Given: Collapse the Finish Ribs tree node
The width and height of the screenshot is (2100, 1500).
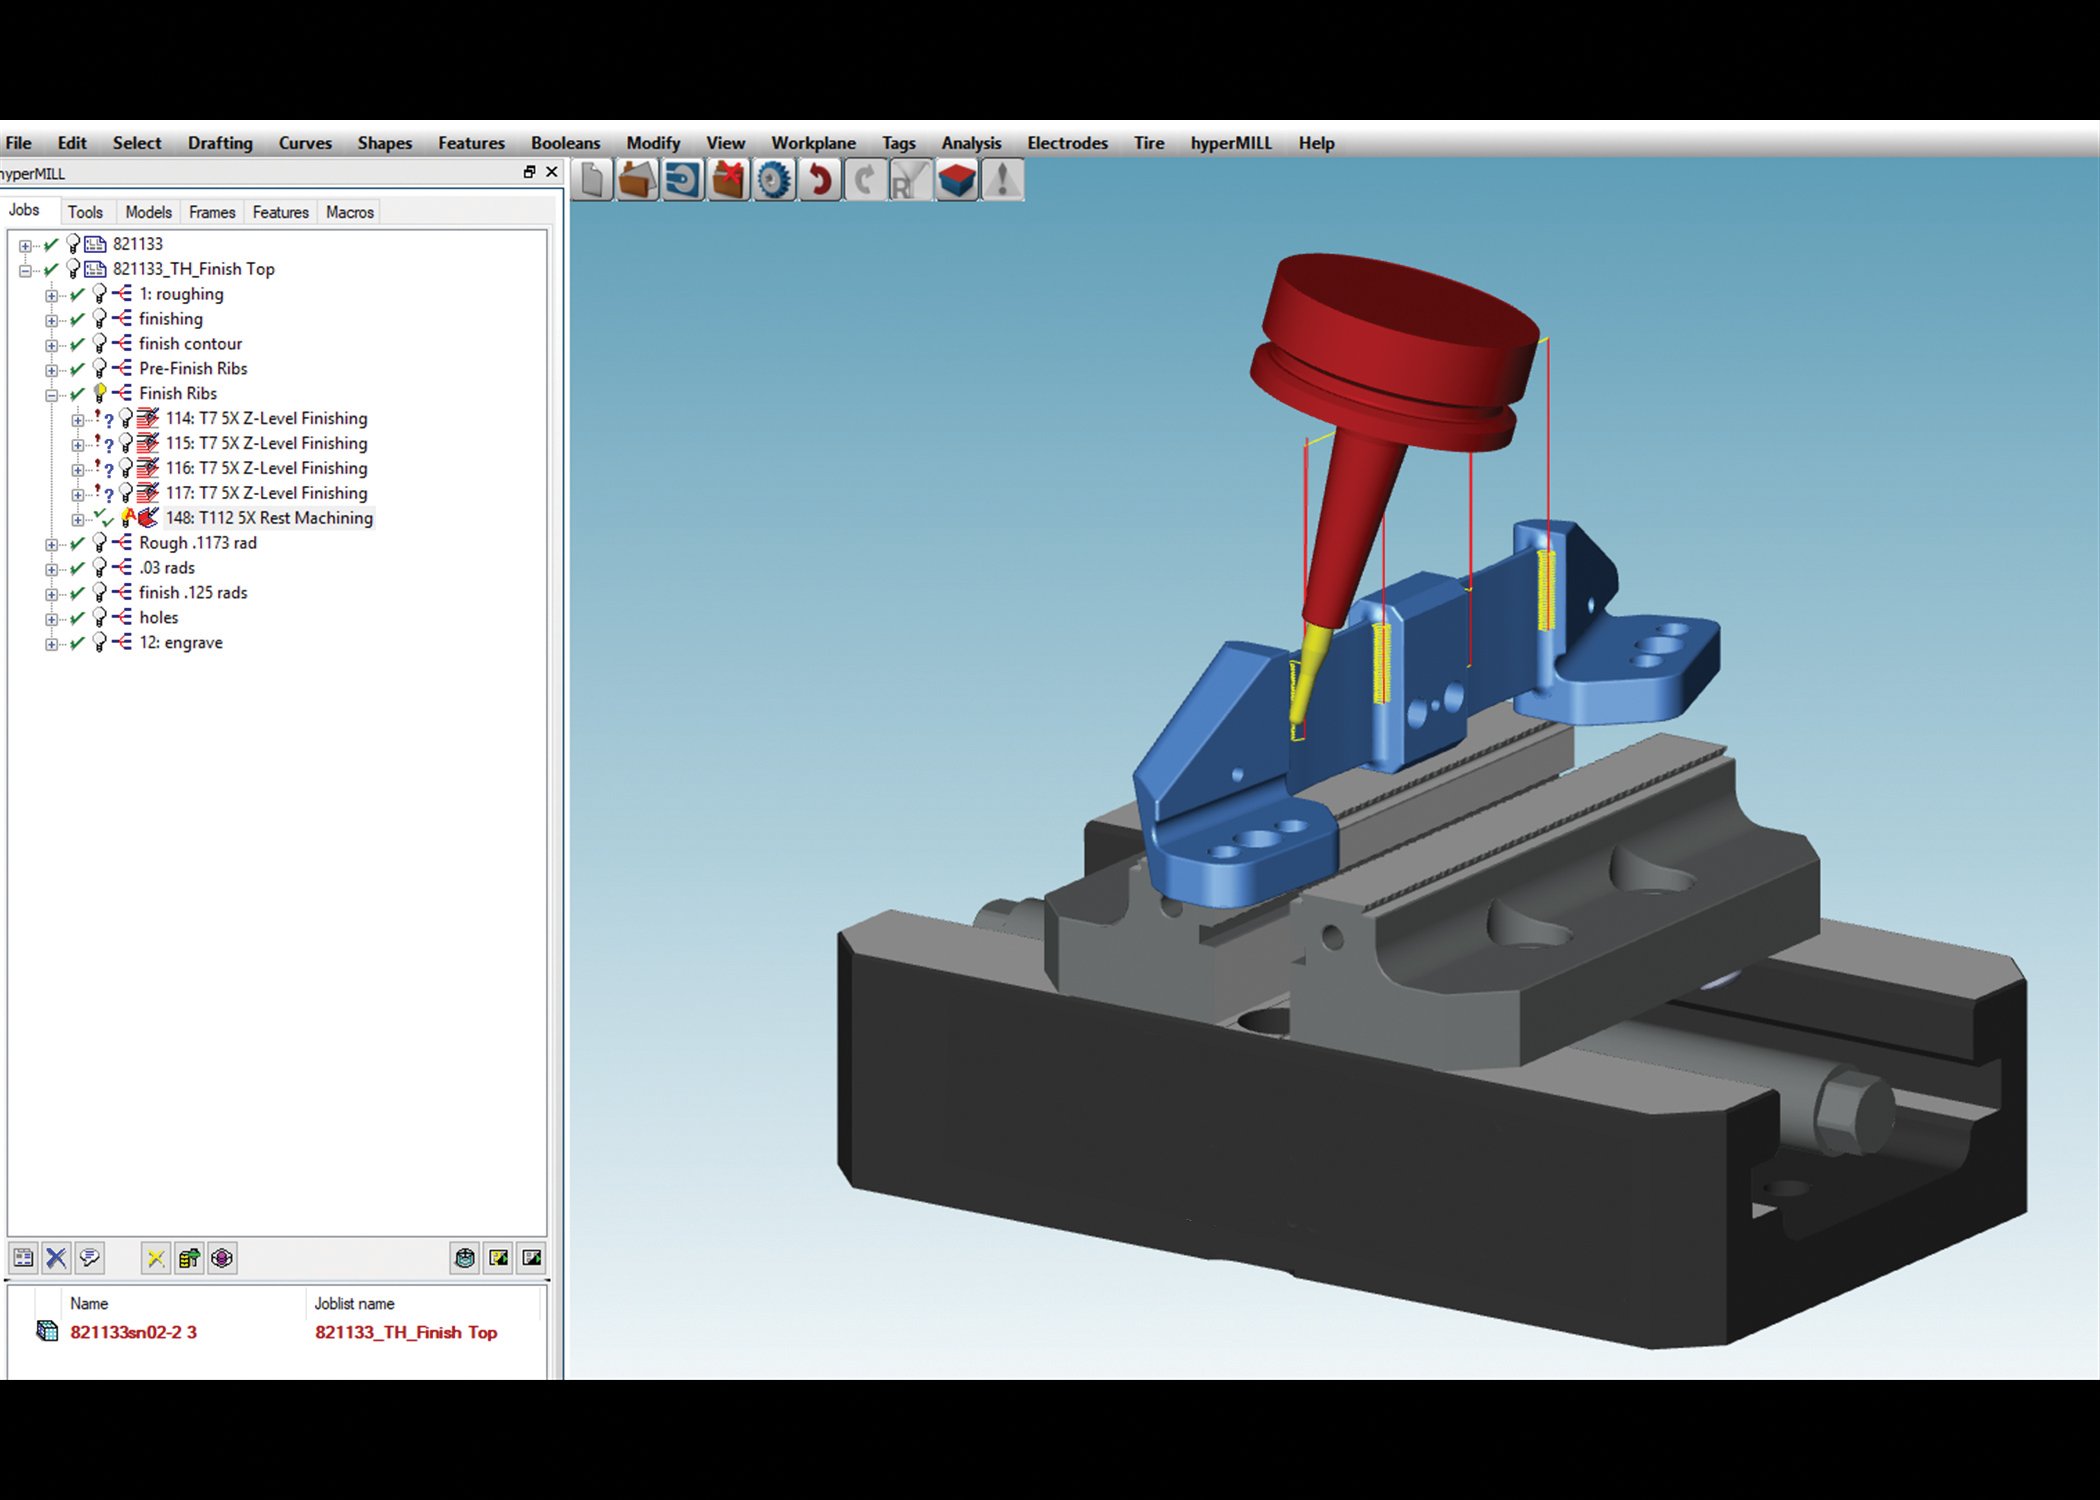Looking at the screenshot, I should point(51,394).
